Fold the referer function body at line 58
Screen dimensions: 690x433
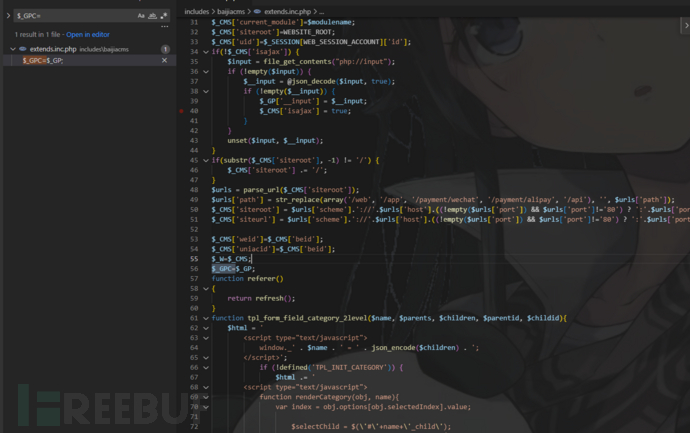(206, 289)
